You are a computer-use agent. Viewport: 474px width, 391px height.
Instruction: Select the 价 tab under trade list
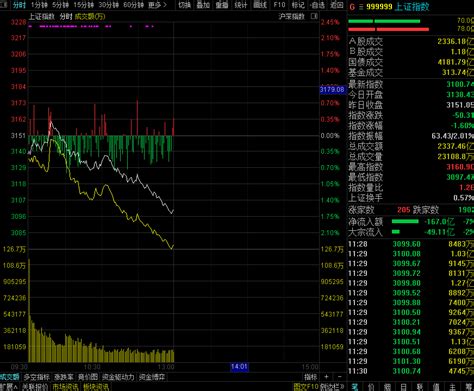[x=371, y=387]
